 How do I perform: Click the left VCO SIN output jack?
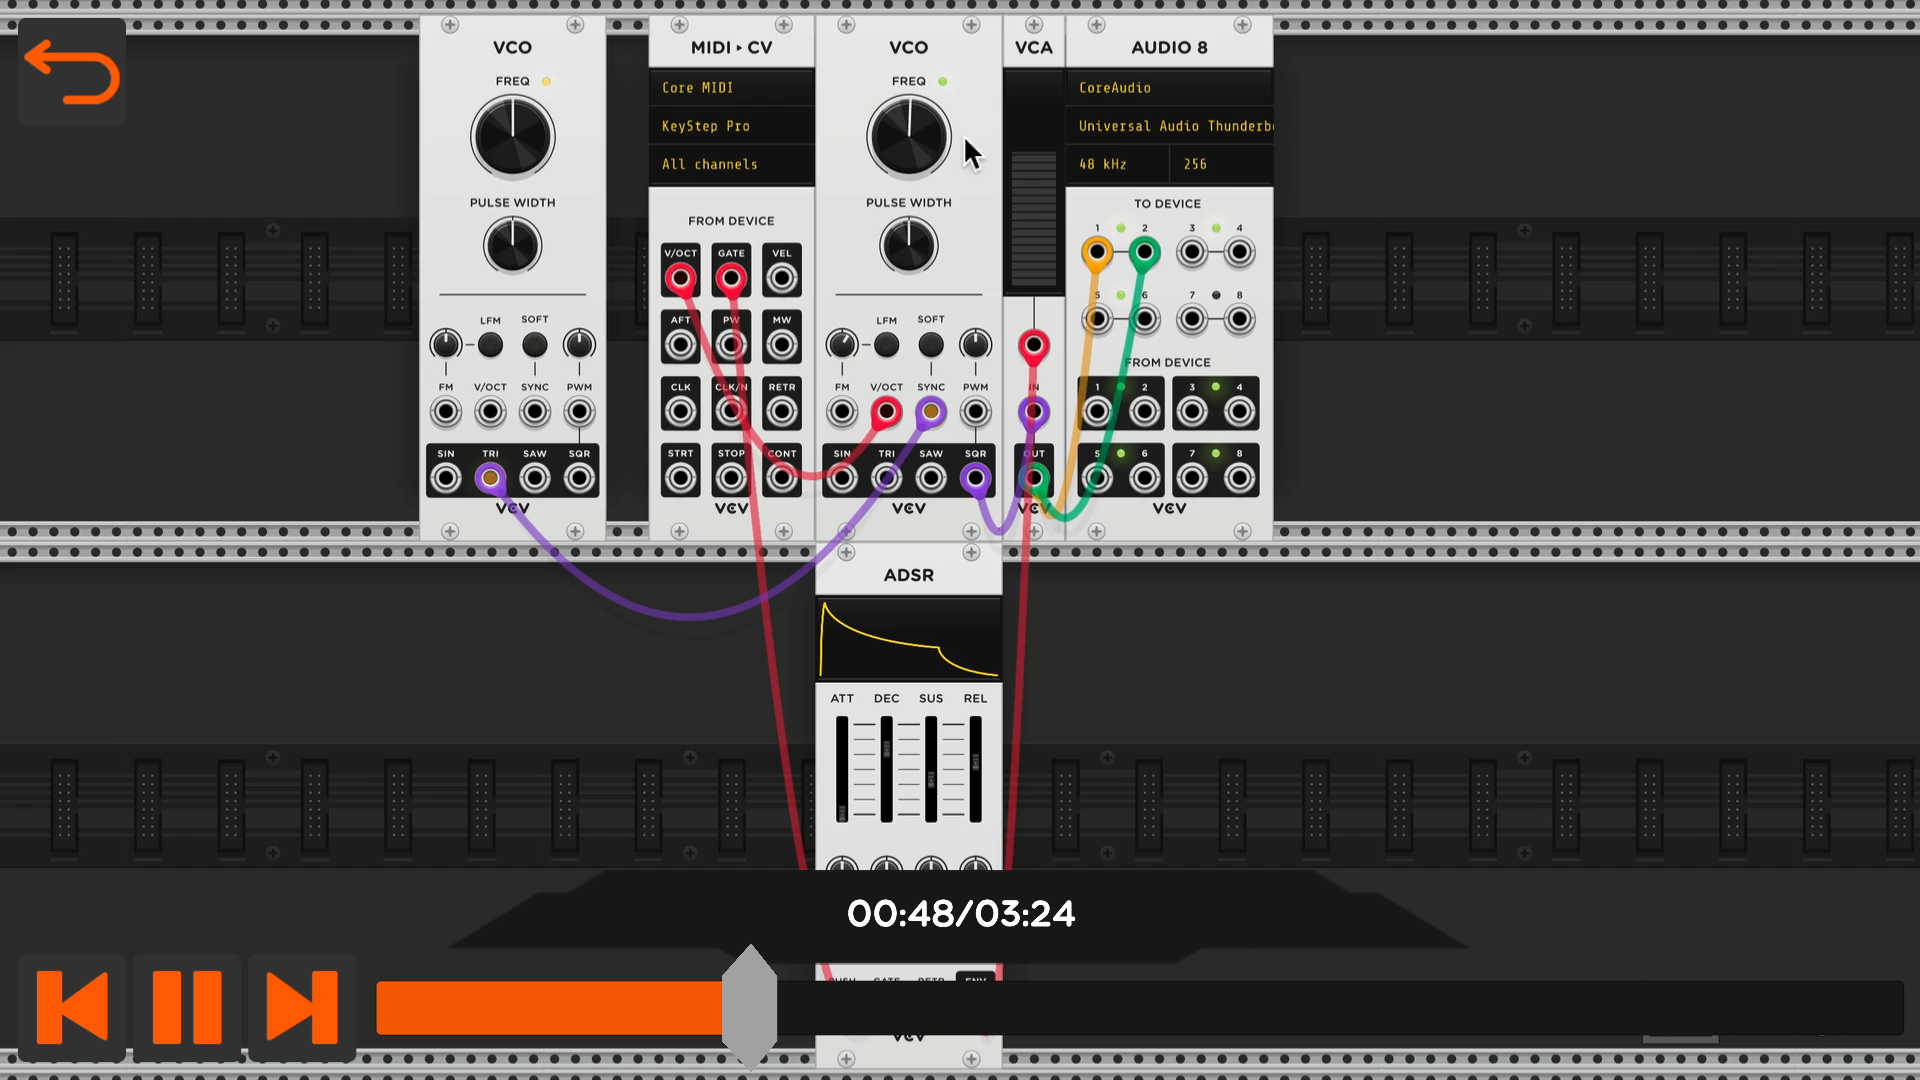click(x=446, y=478)
